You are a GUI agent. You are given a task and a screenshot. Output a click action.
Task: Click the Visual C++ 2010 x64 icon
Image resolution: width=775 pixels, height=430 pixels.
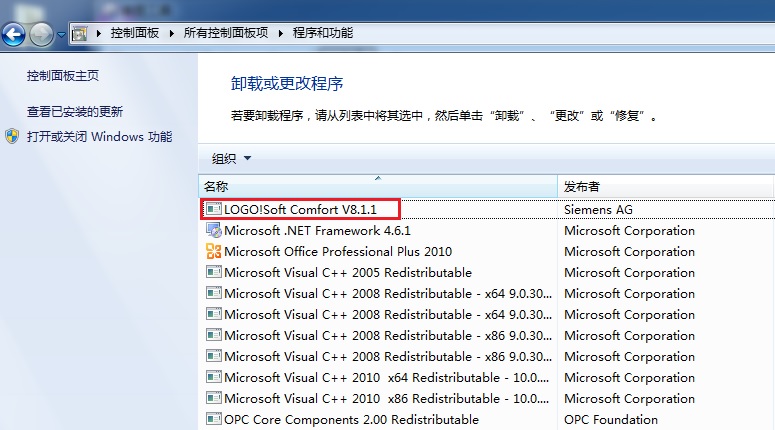pyautogui.click(x=214, y=377)
